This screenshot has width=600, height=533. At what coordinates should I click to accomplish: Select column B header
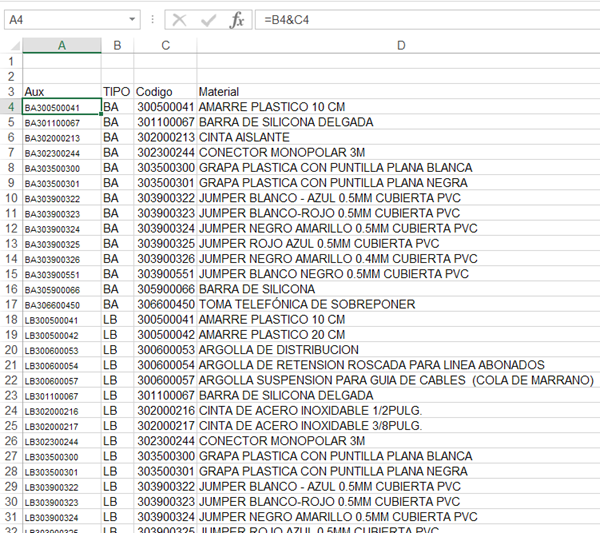tap(117, 46)
